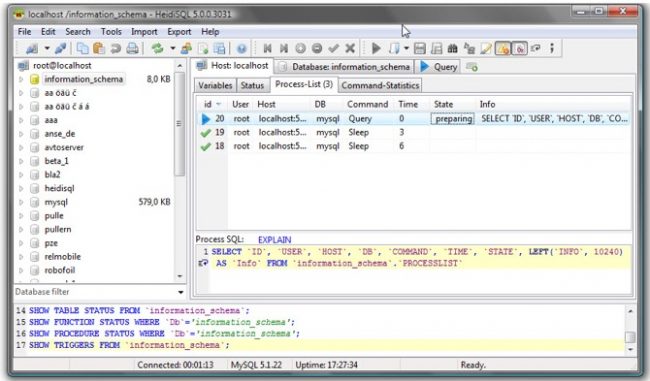
Task: Go to last record icon
Action: click(x=284, y=49)
